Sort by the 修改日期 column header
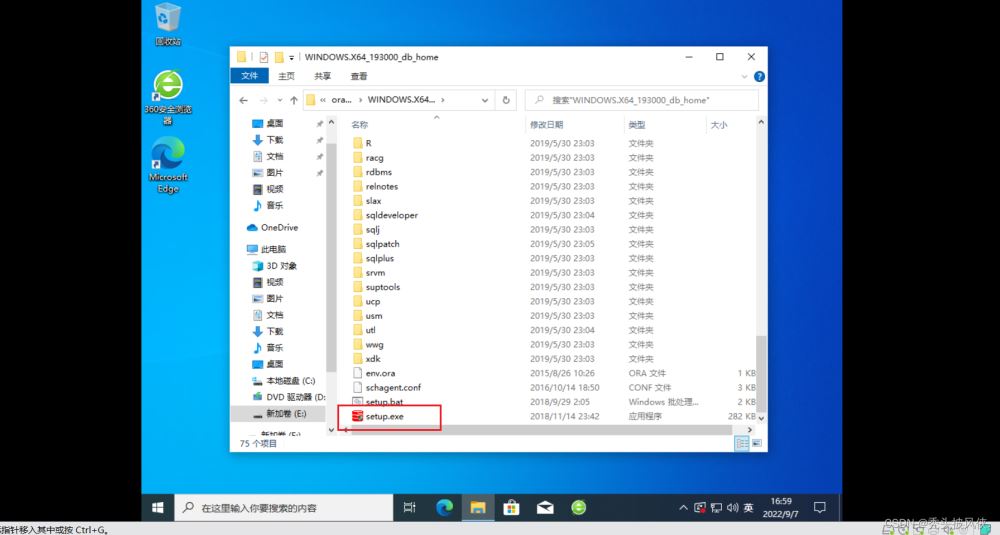This screenshot has width=1000, height=535. (x=546, y=125)
